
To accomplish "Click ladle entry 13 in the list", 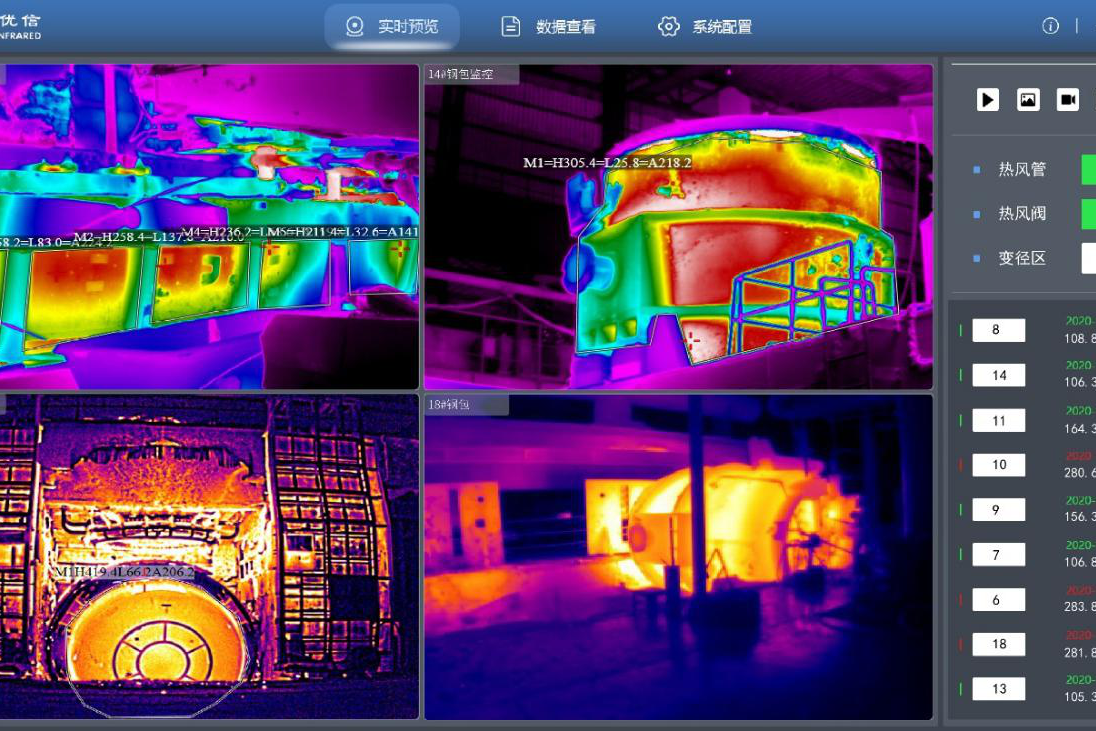I will 998,689.
